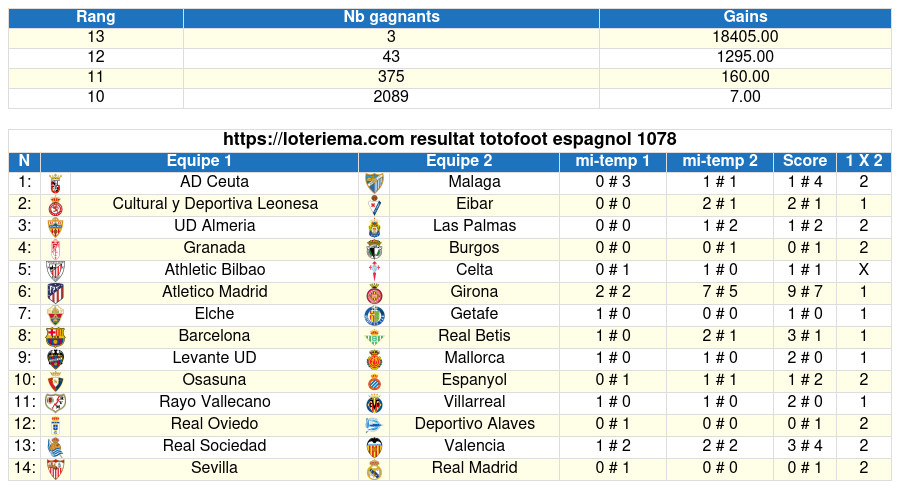Select the Villarreal yellow crest icon
The image size is (900, 500).
374,403
